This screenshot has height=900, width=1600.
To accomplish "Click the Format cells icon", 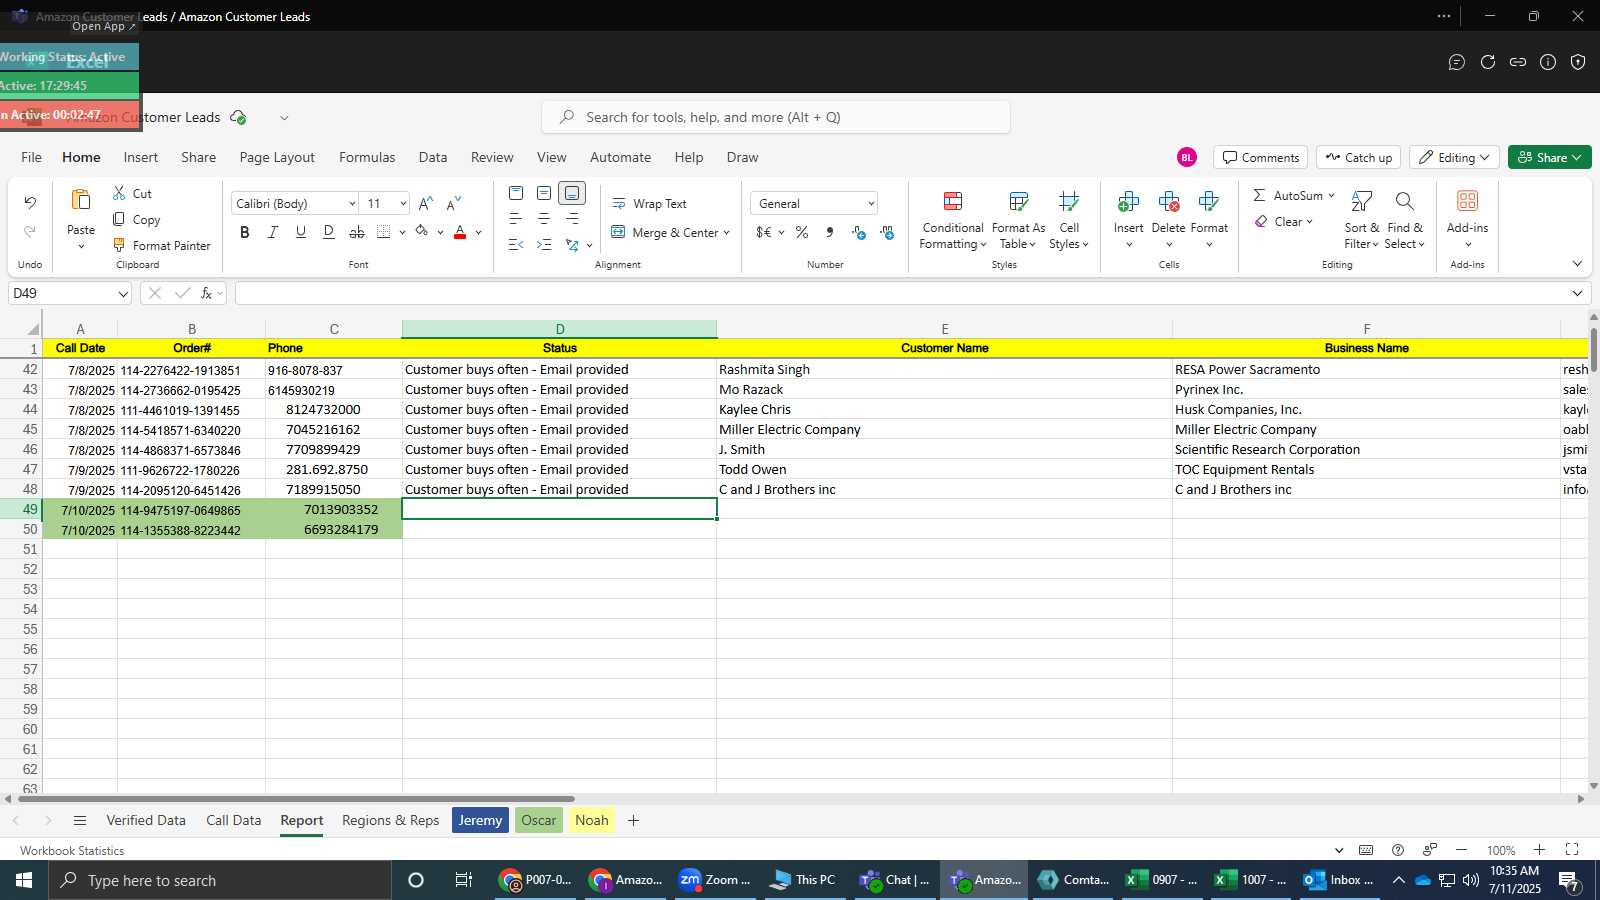I will coord(1208,202).
